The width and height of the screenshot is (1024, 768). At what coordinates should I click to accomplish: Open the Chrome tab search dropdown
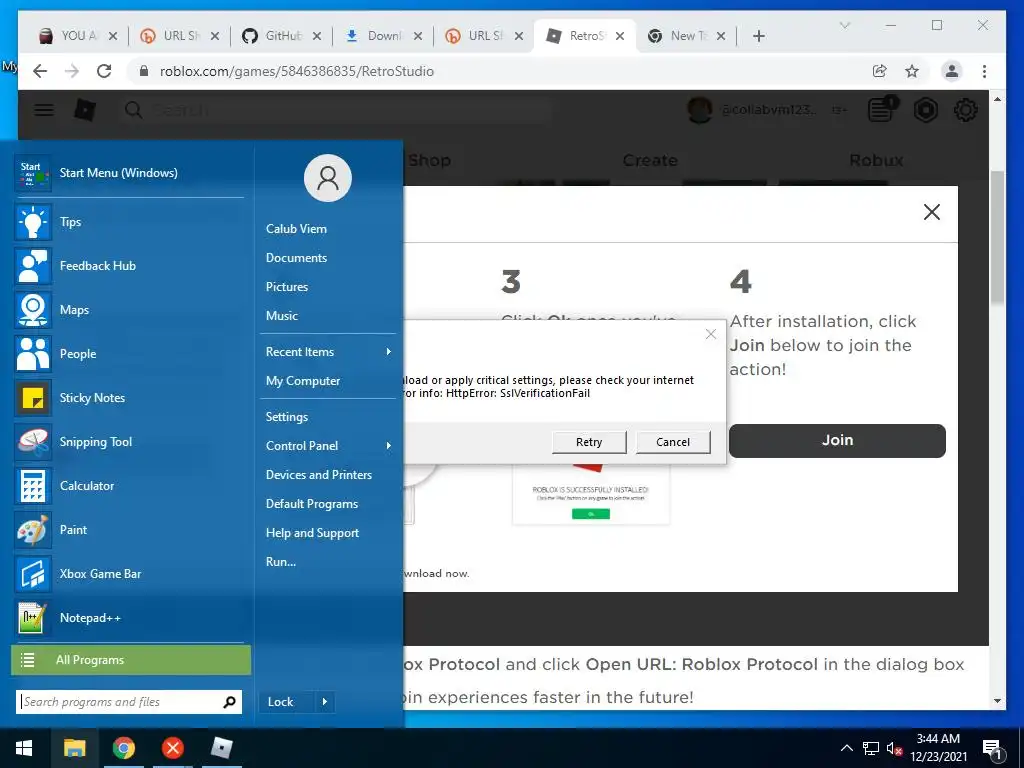844,25
